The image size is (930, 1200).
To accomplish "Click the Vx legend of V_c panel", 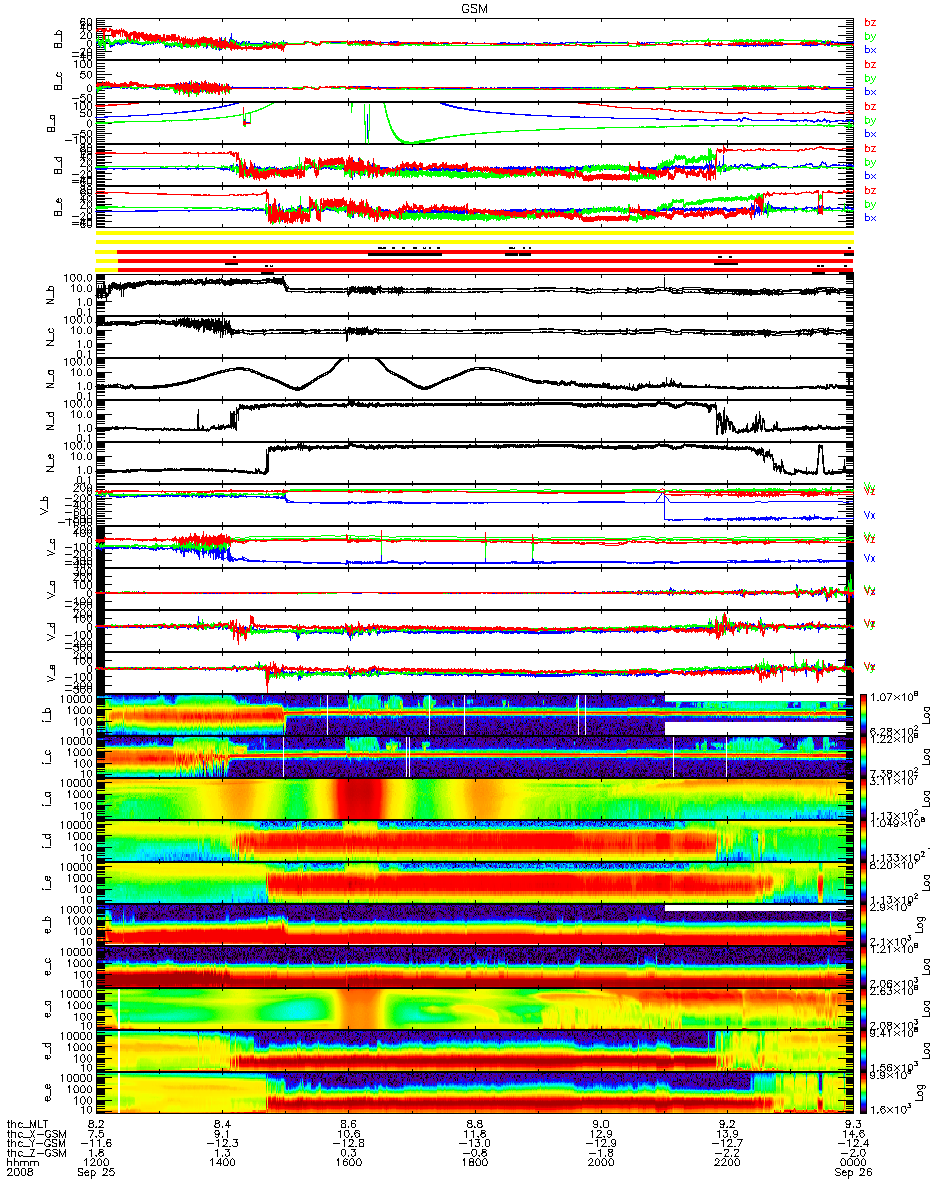I will [869, 558].
